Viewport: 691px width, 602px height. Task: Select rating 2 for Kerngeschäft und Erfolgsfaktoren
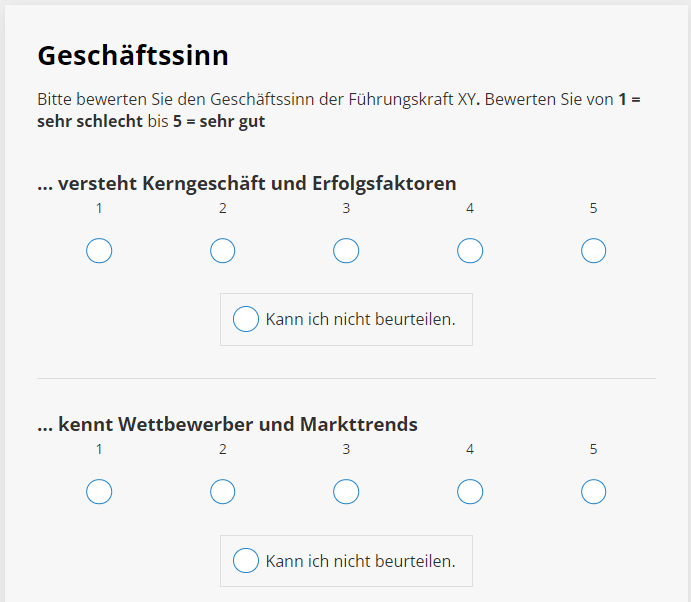point(223,251)
